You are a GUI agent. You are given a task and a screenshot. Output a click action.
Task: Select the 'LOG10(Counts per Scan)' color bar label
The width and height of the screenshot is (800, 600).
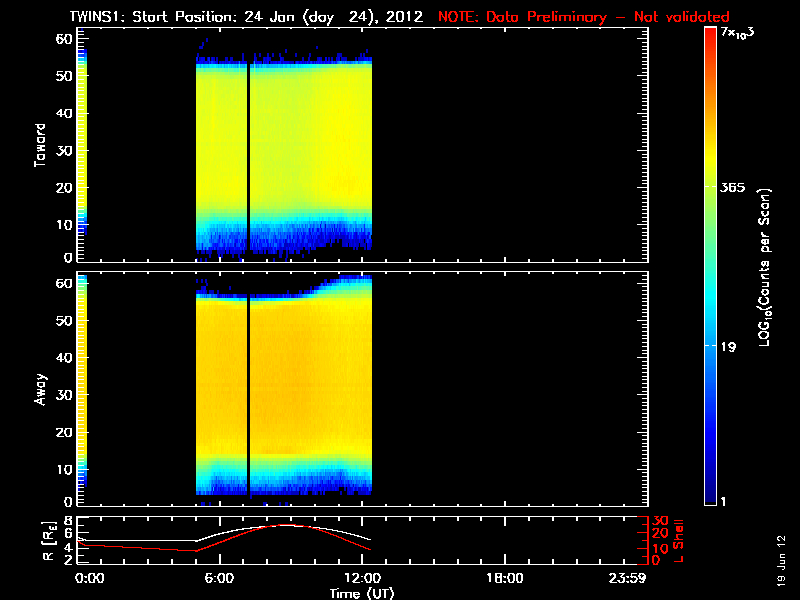(765, 266)
